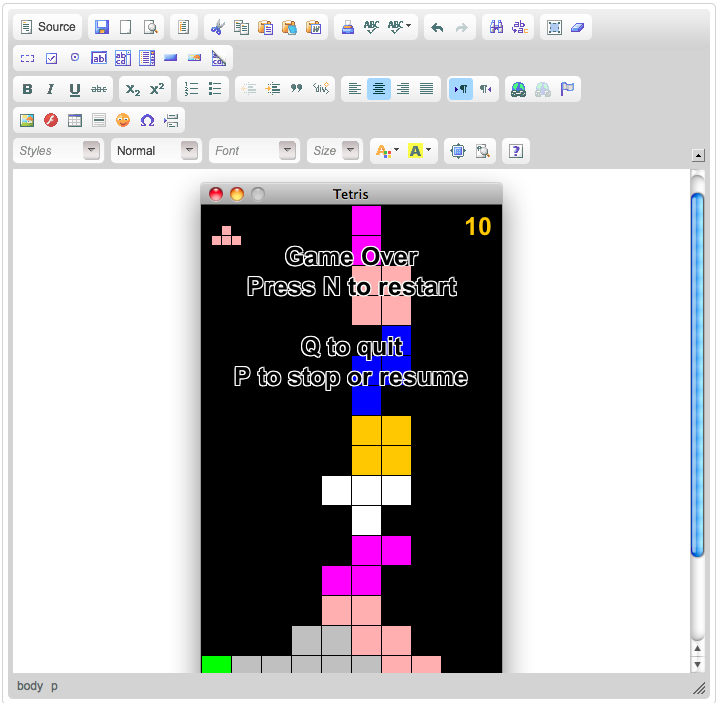
Task: Click the Undo arrow
Action: click(437, 27)
